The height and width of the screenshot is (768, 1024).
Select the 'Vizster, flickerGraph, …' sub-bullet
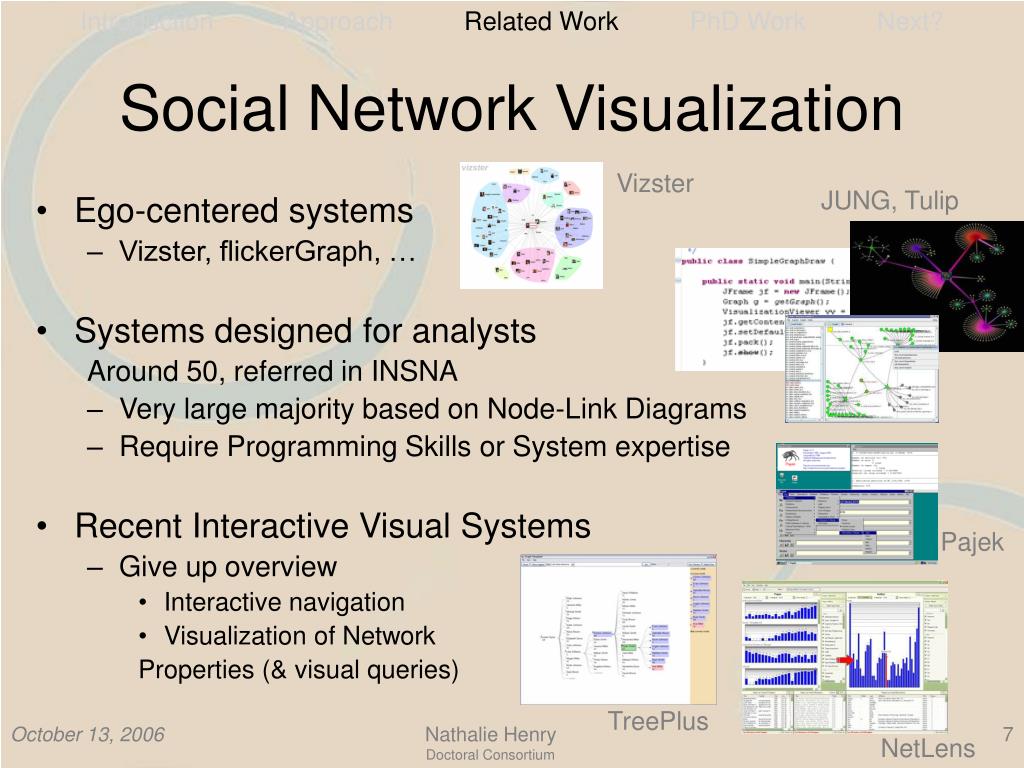[x=267, y=251]
